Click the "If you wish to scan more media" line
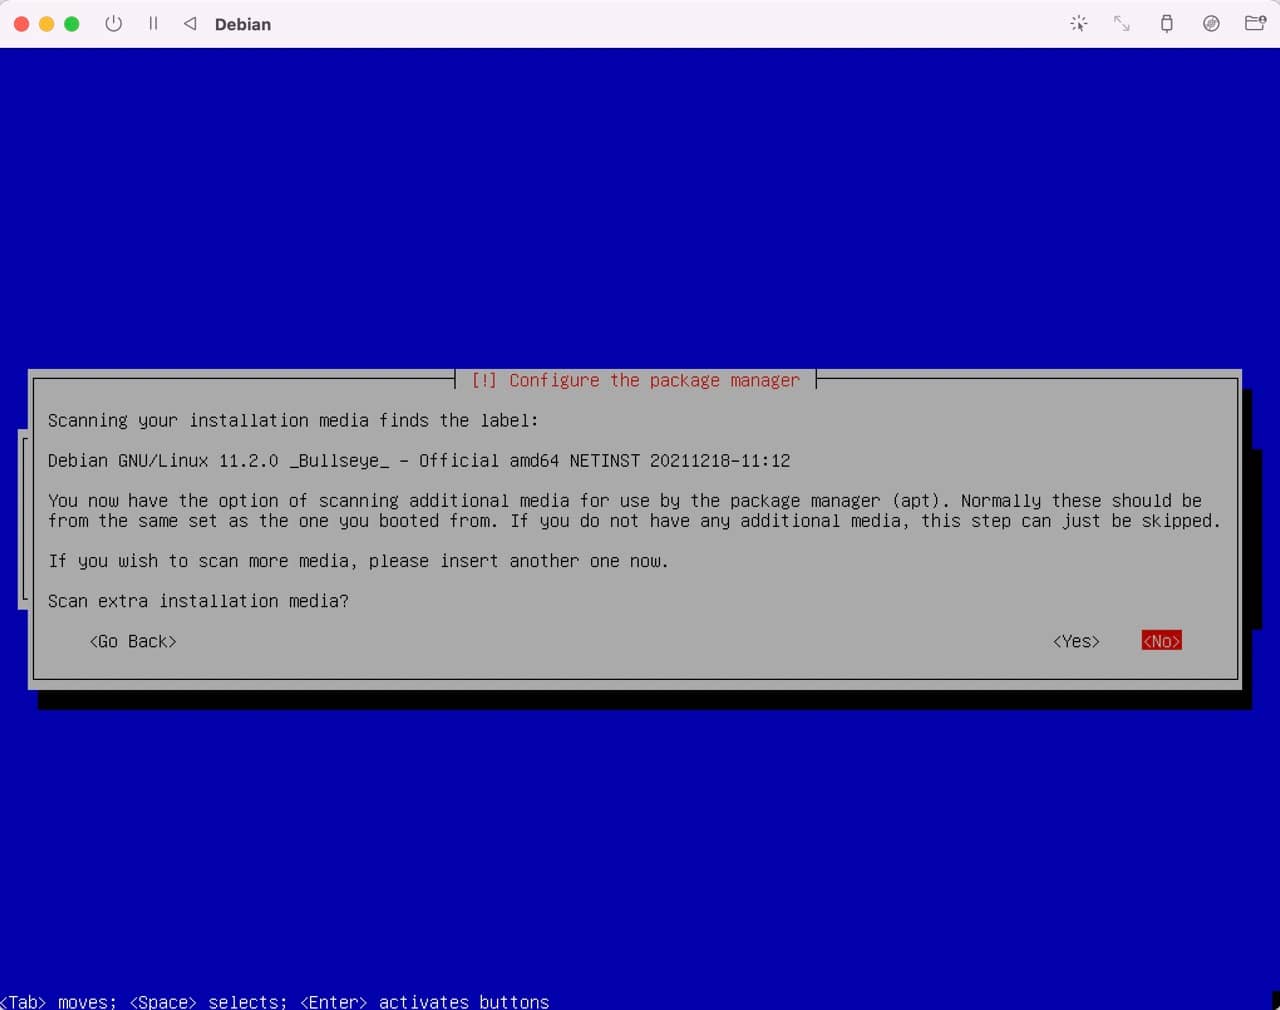1280x1010 pixels. 358,561
